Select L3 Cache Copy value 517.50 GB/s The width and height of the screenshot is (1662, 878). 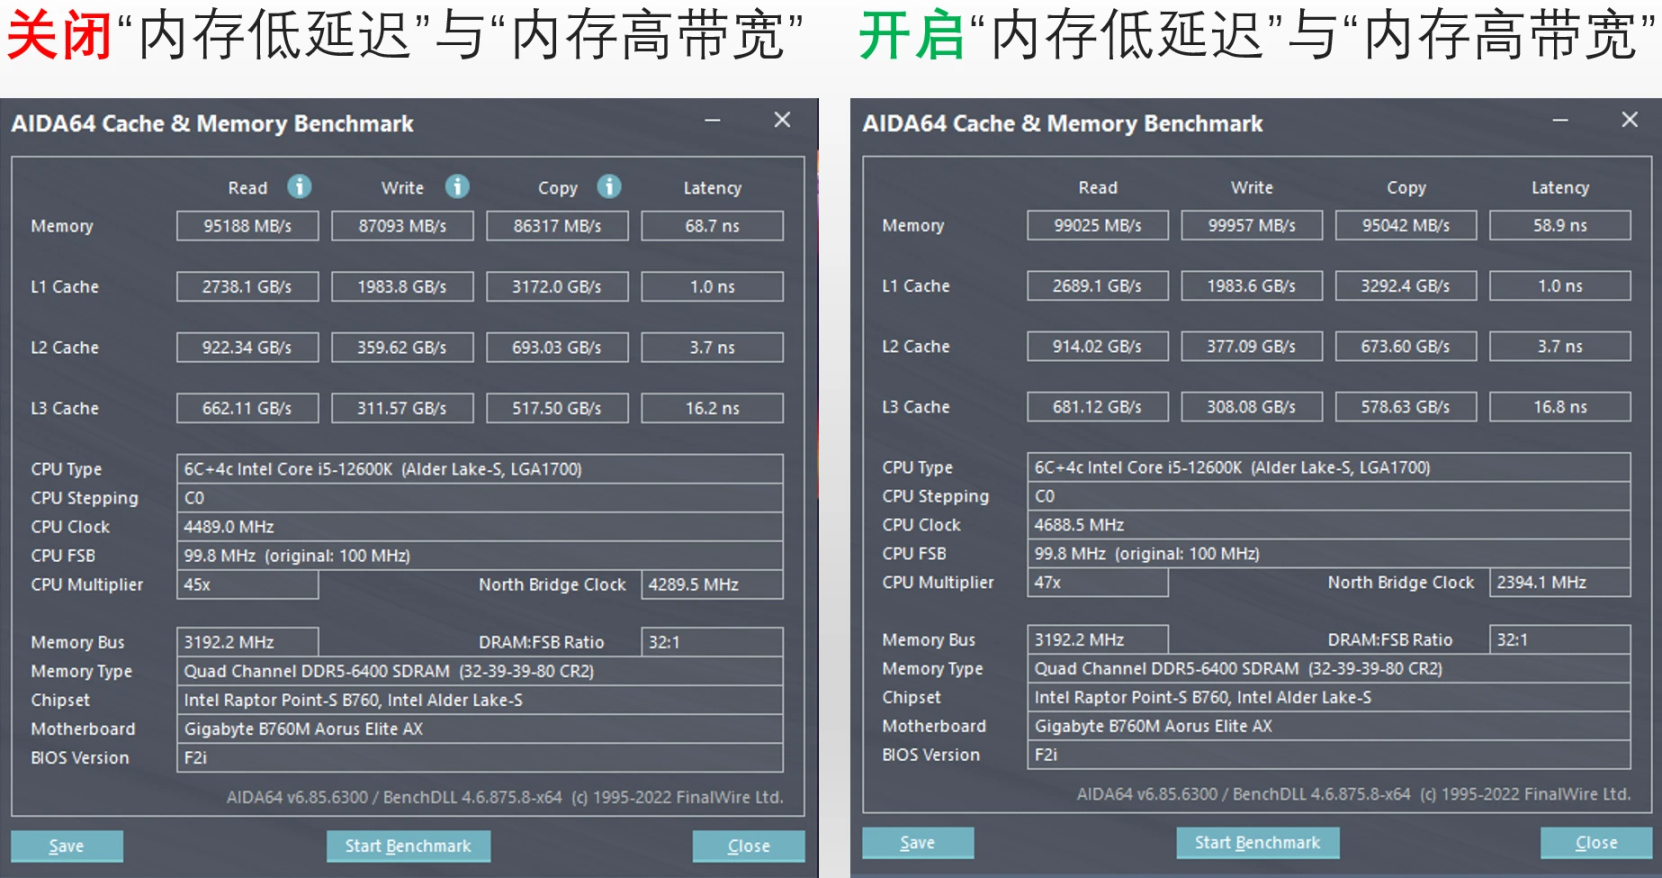tap(558, 408)
